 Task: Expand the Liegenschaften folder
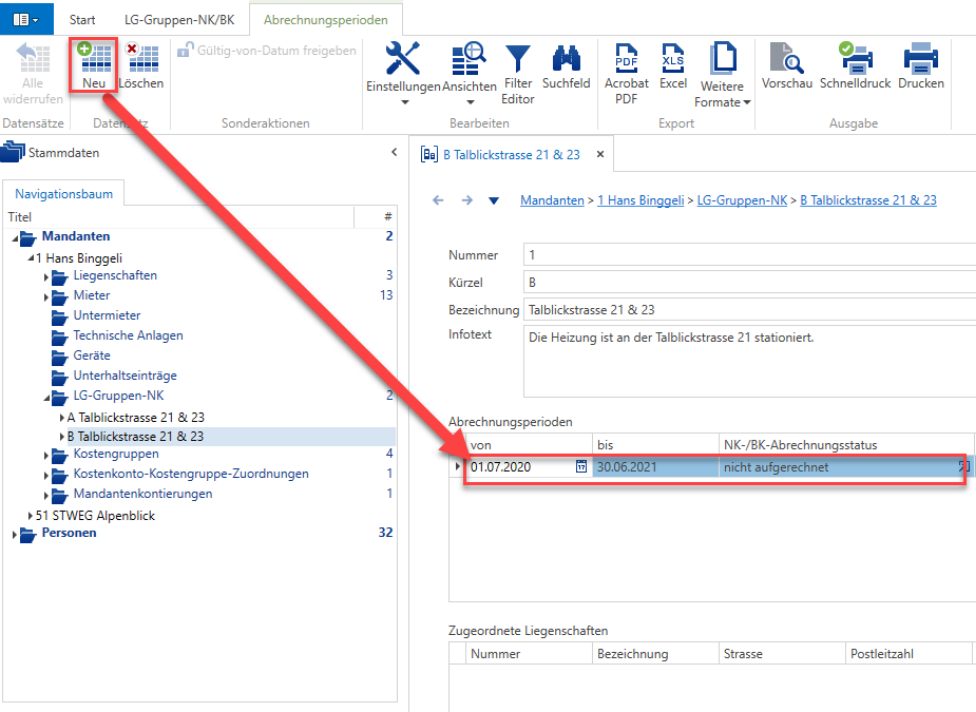coord(46,277)
